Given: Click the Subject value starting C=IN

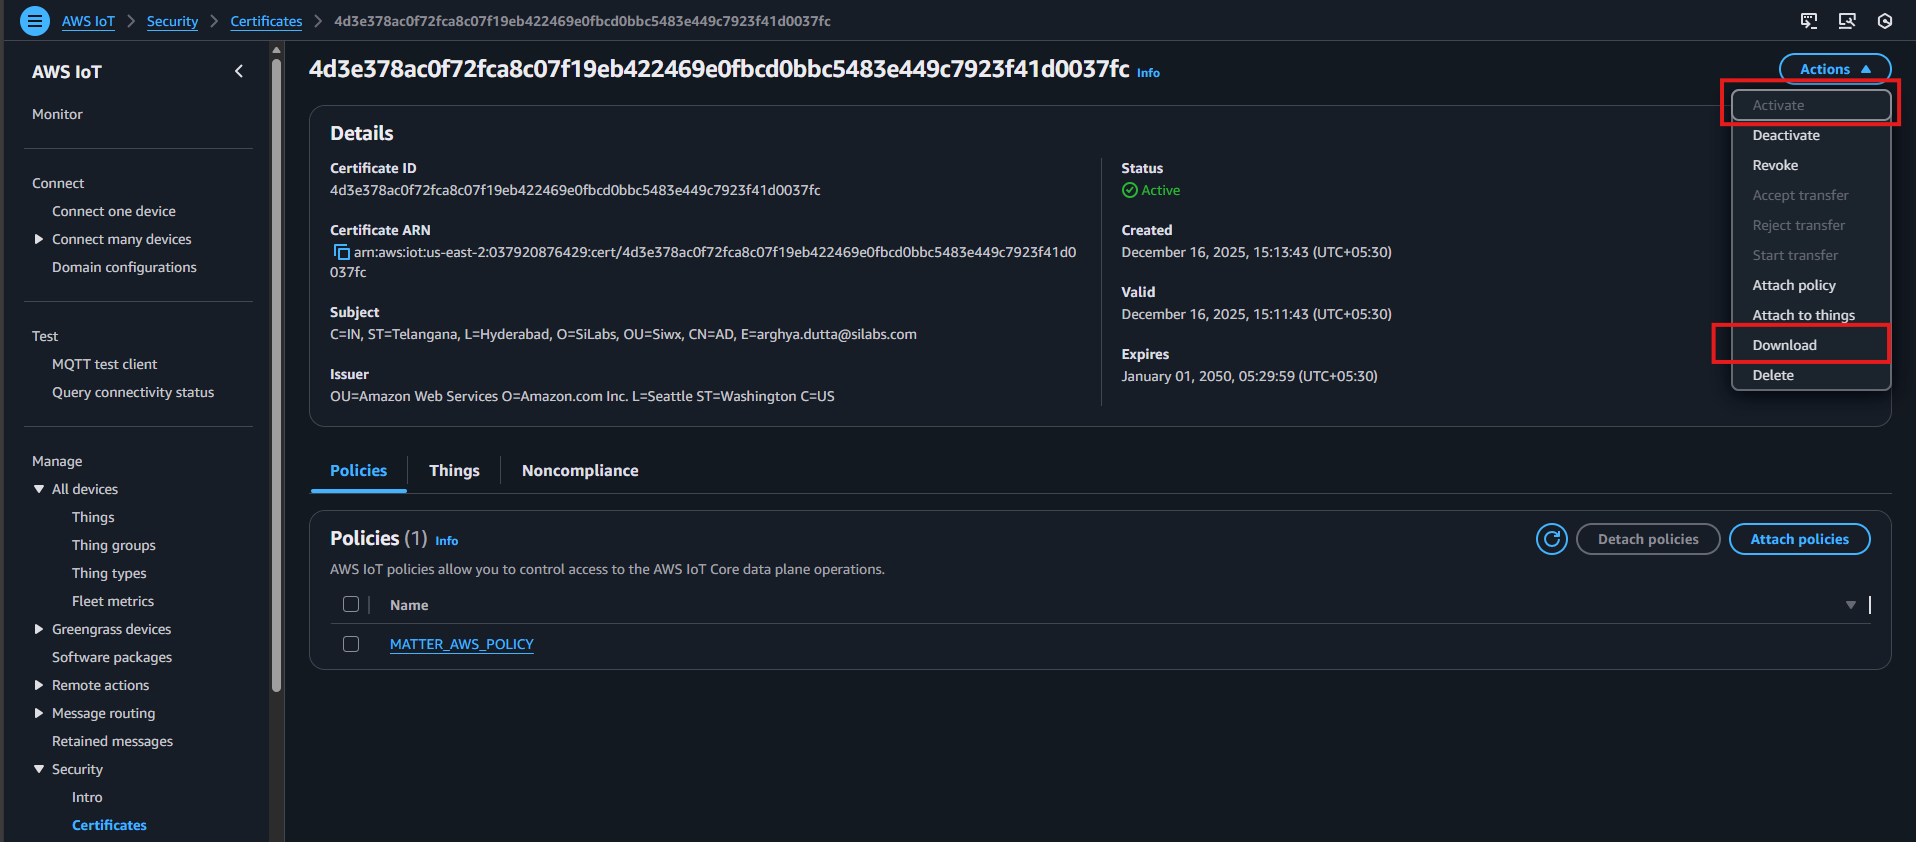Looking at the screenshot, I should point(623,334).
